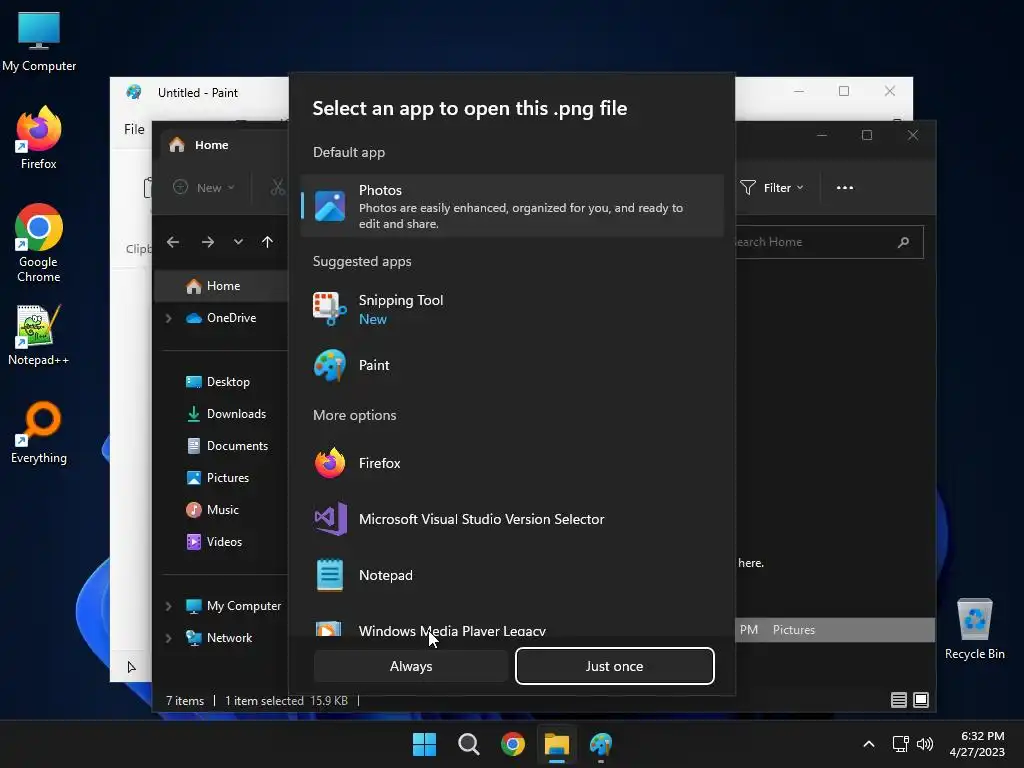Open the See more ellipsis menu
The width and height of the screenshot is (1024, 768).
tap(845, 188)
